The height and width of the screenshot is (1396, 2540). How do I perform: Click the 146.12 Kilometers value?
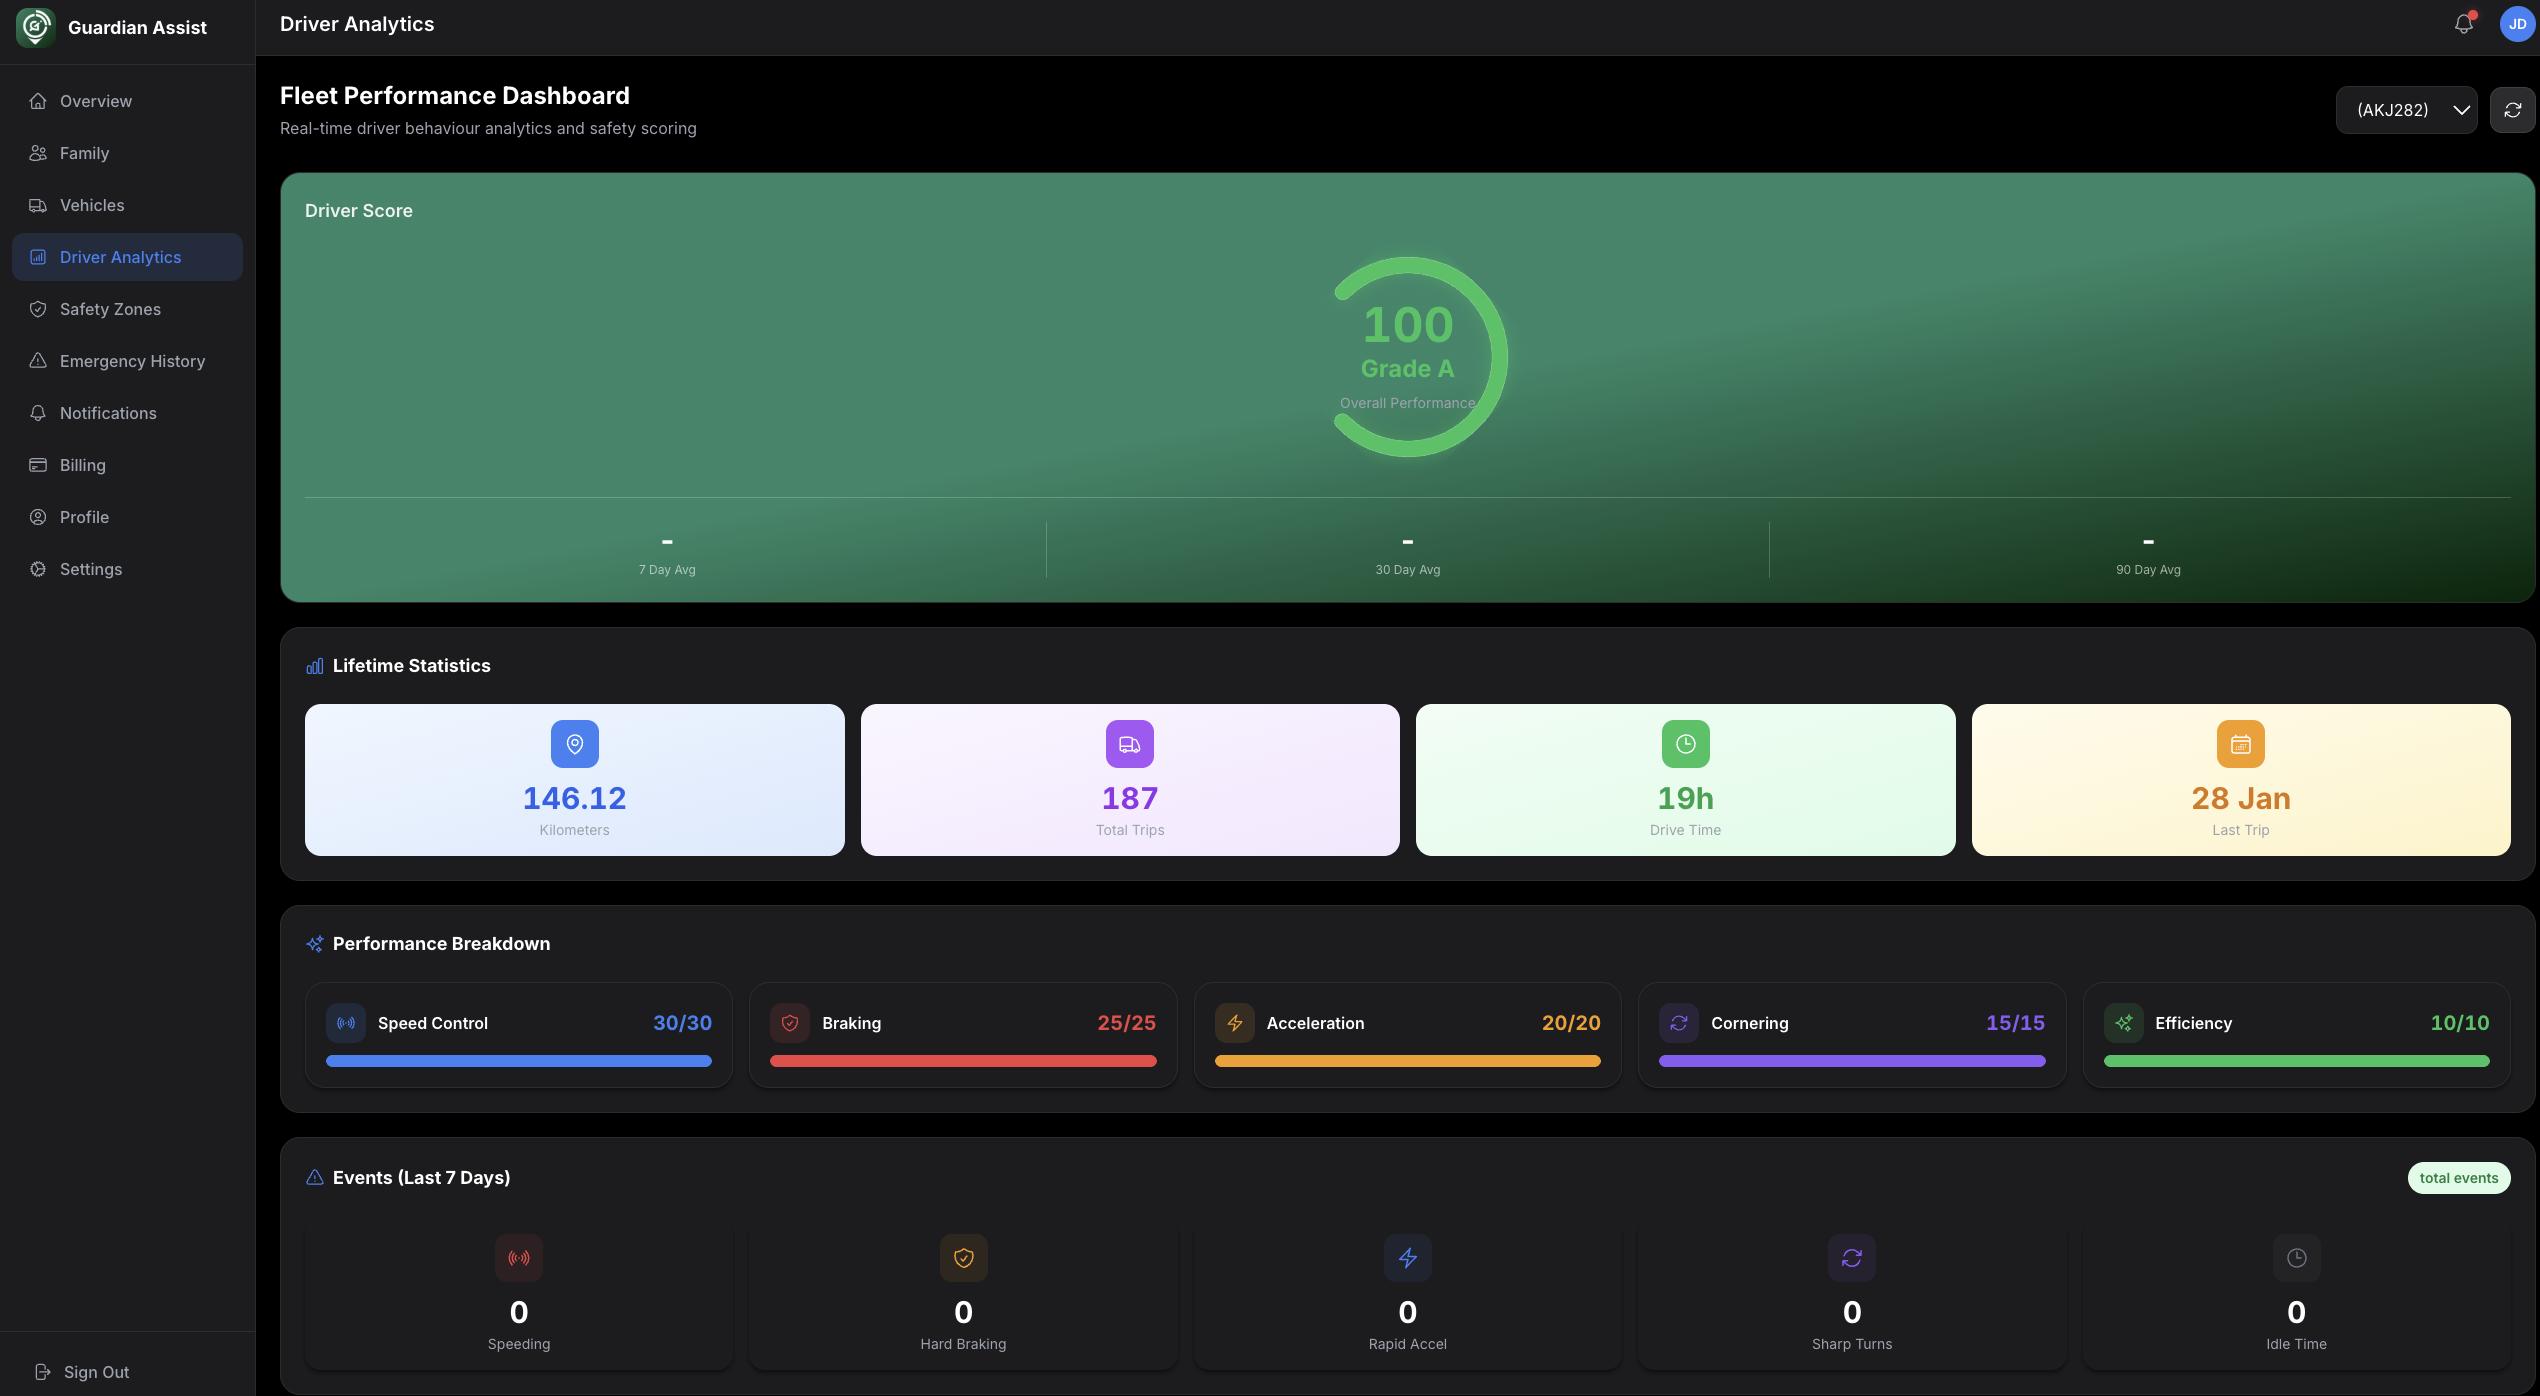pos(575,798)
